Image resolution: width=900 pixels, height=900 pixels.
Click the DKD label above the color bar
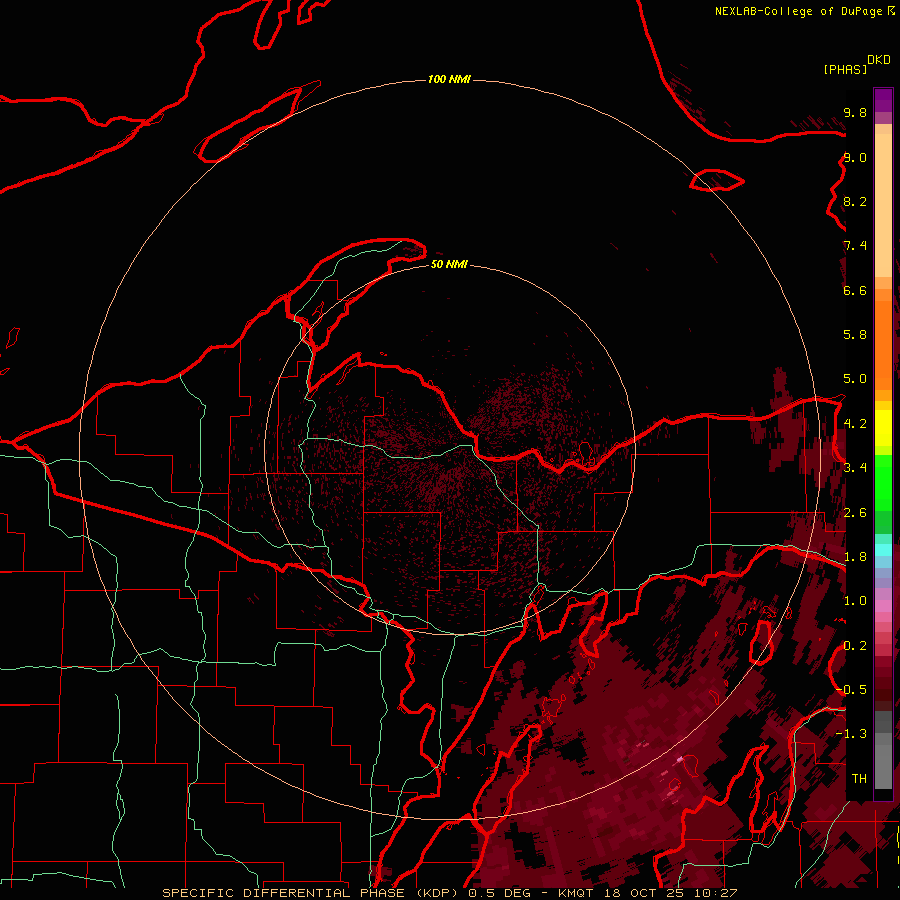pyautogui.click(x=879, y=60)
